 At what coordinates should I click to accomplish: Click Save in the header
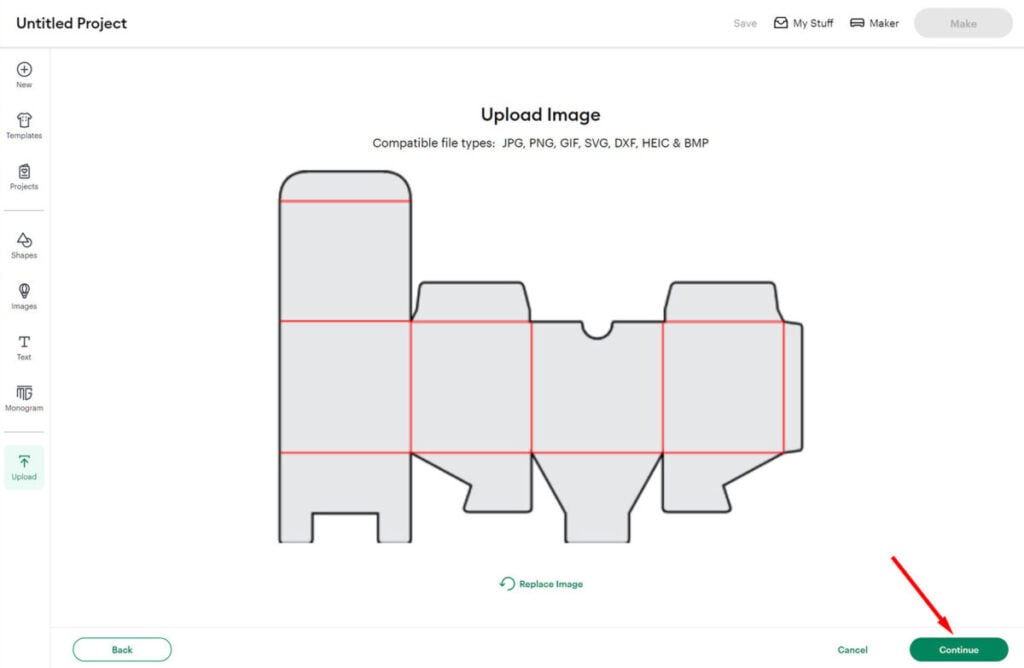[x=745, y=23]
